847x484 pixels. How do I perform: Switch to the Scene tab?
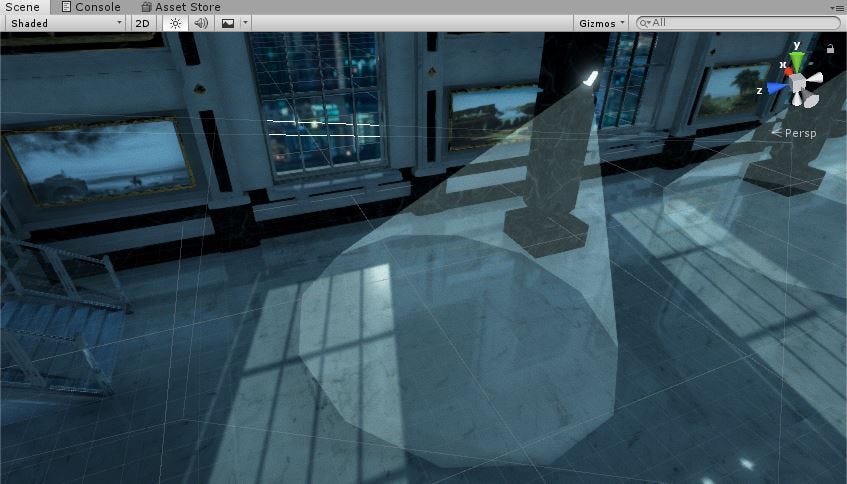[x=24, y=7]
